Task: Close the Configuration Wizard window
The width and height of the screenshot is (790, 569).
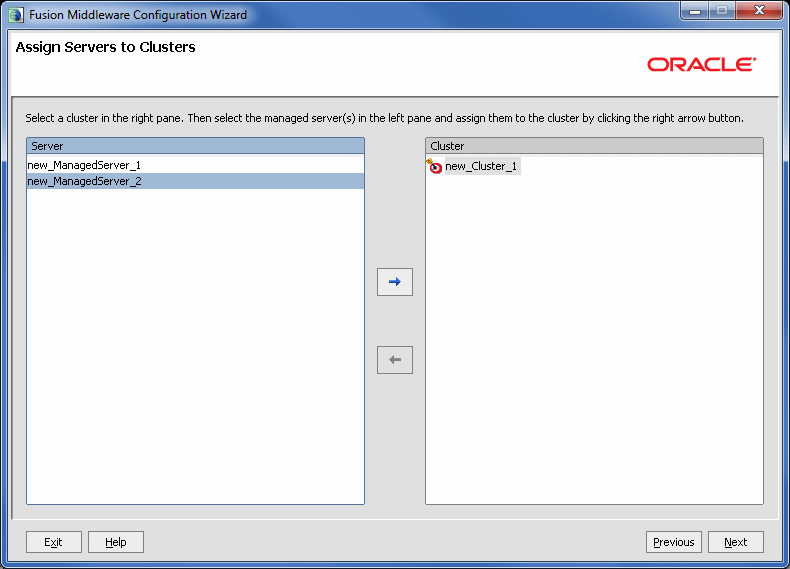Action: [759, 11]
